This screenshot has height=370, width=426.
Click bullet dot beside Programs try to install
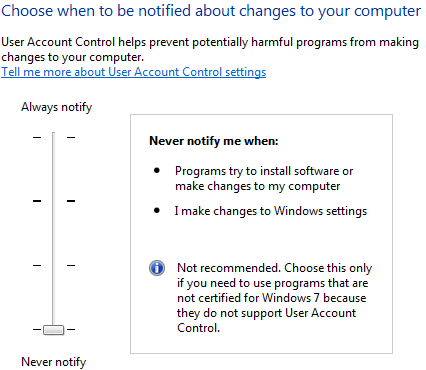pos(157,171)
